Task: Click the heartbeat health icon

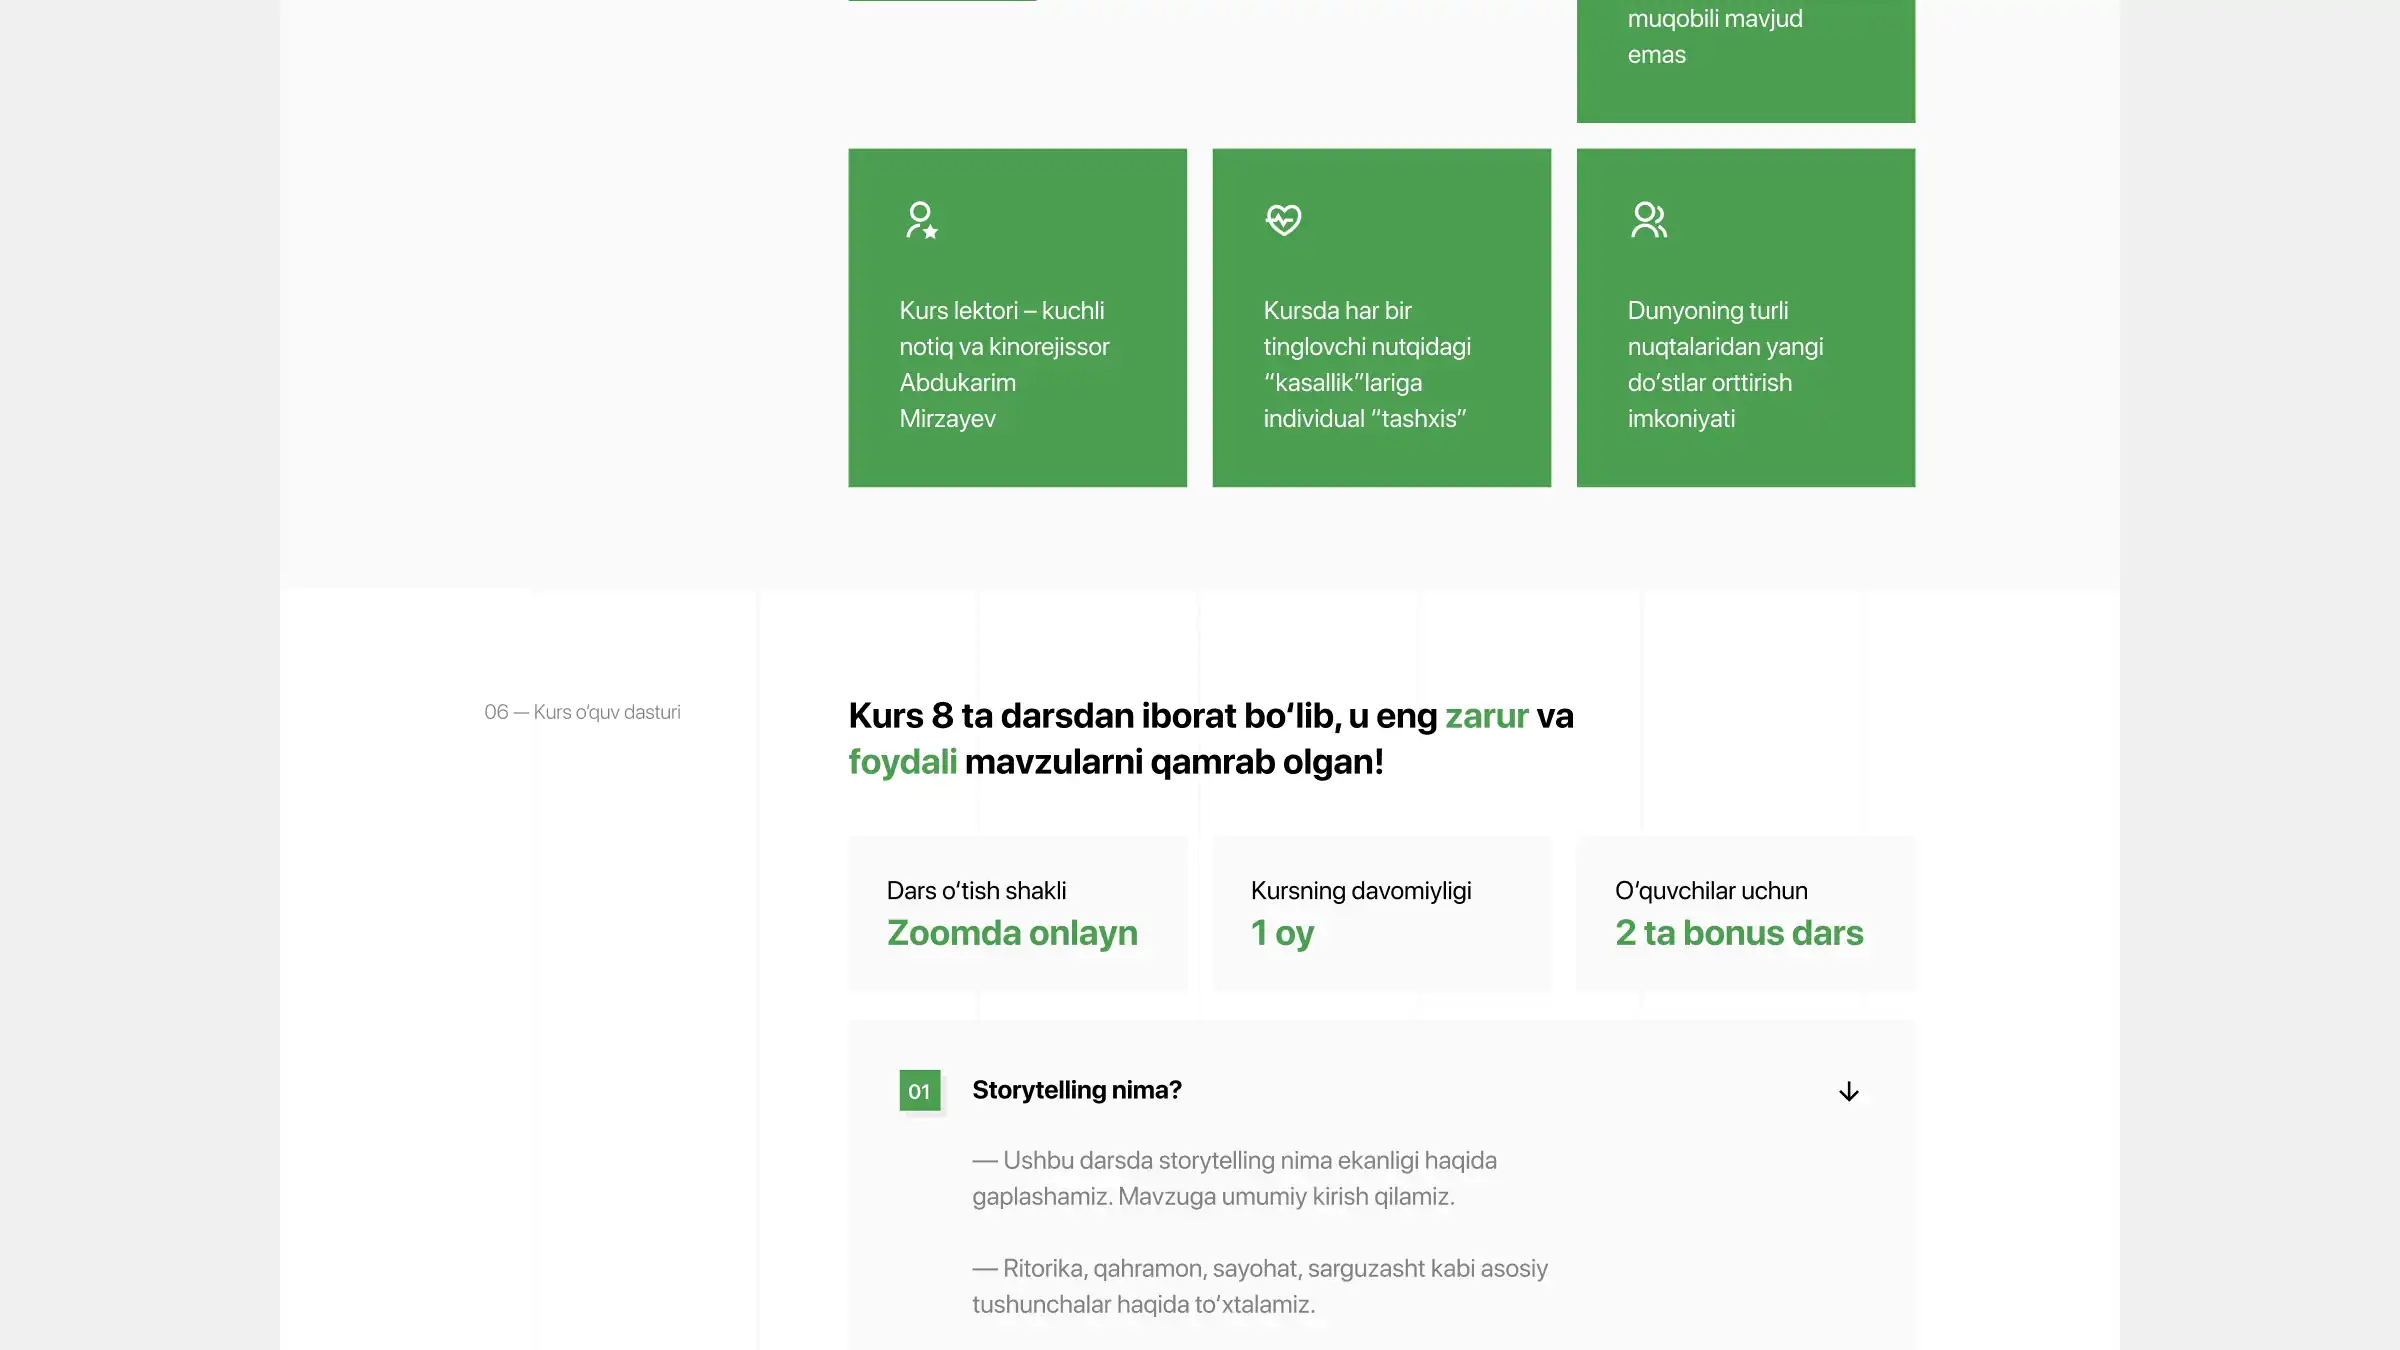Action: click(1284, 220)
